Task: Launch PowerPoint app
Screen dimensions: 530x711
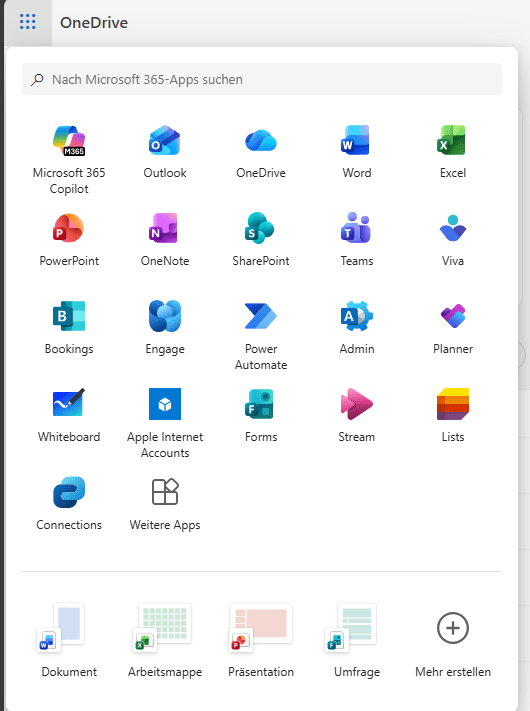Action: click(69, 240)
